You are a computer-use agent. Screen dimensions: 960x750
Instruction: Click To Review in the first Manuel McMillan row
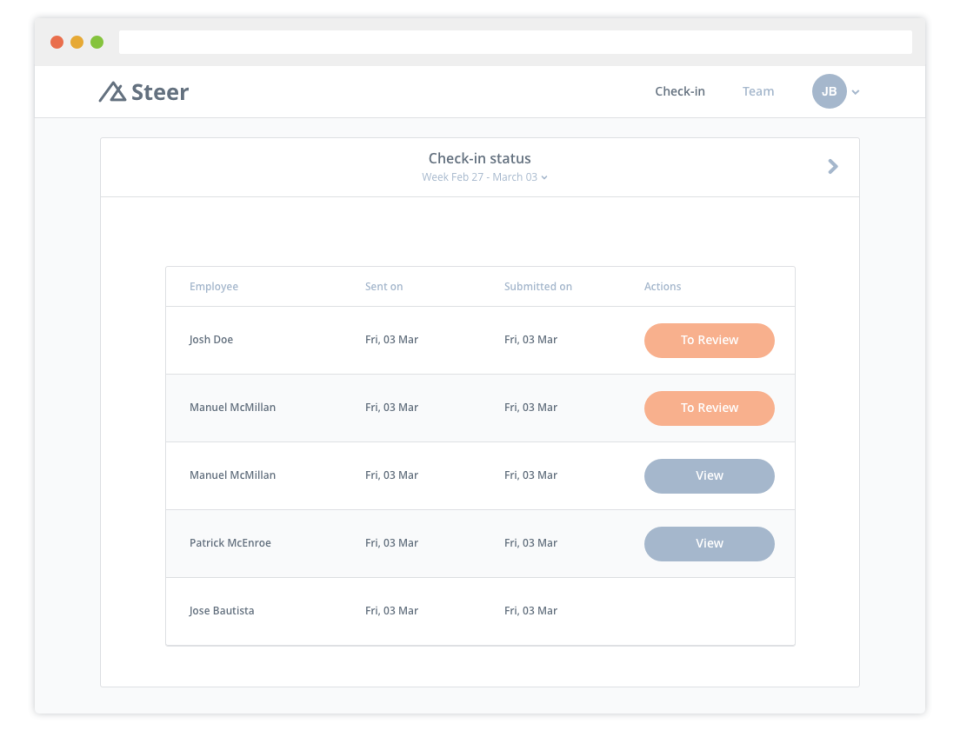pos(709,408)
